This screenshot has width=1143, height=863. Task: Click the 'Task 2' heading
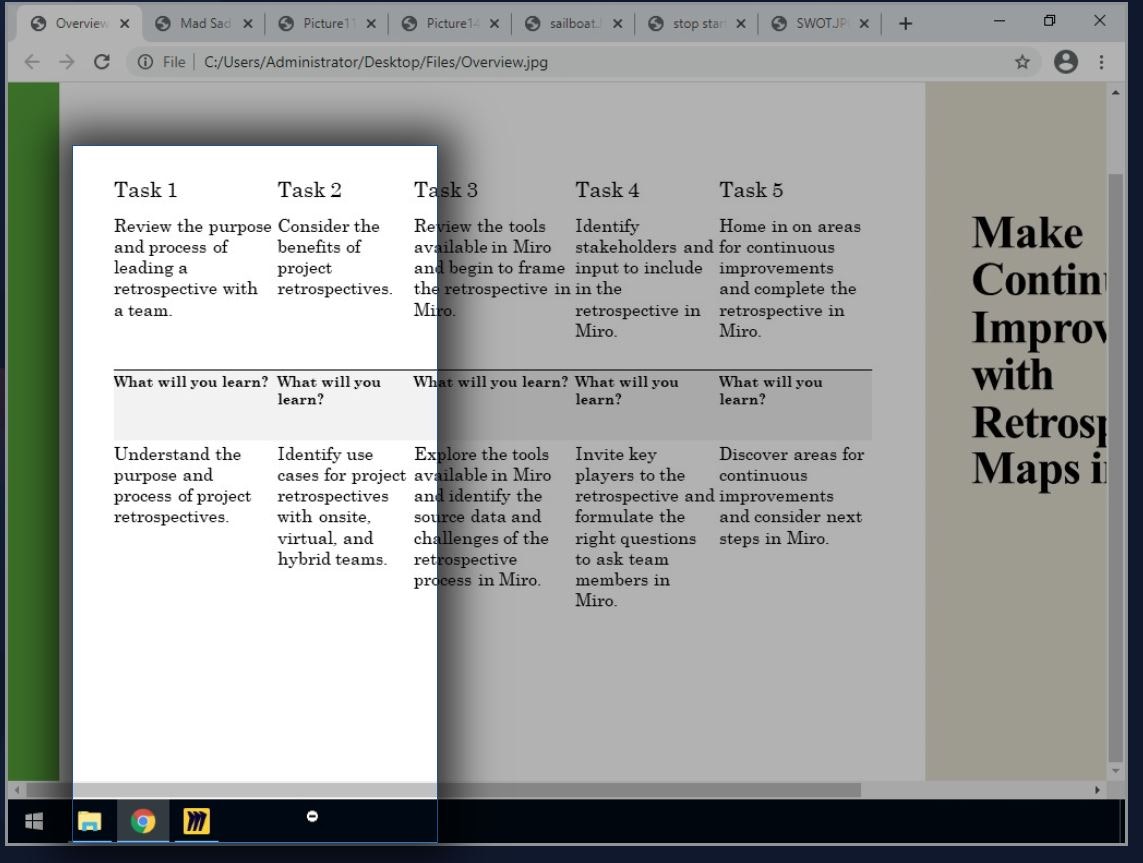pyautogui.click(x=309, y=190)
